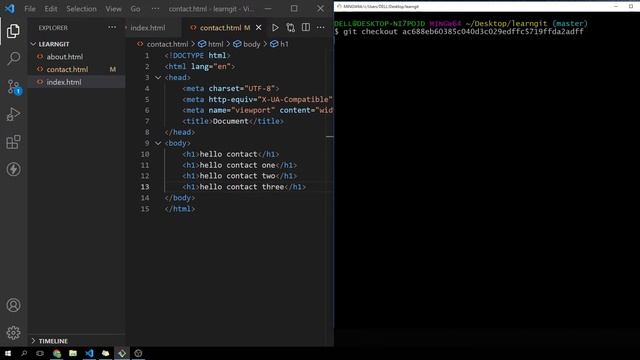The width and height of the screenshot is (640, 360).
Task: Open the last circular taskbar icon
Action: pyautogui.click(x=138, y=353)
